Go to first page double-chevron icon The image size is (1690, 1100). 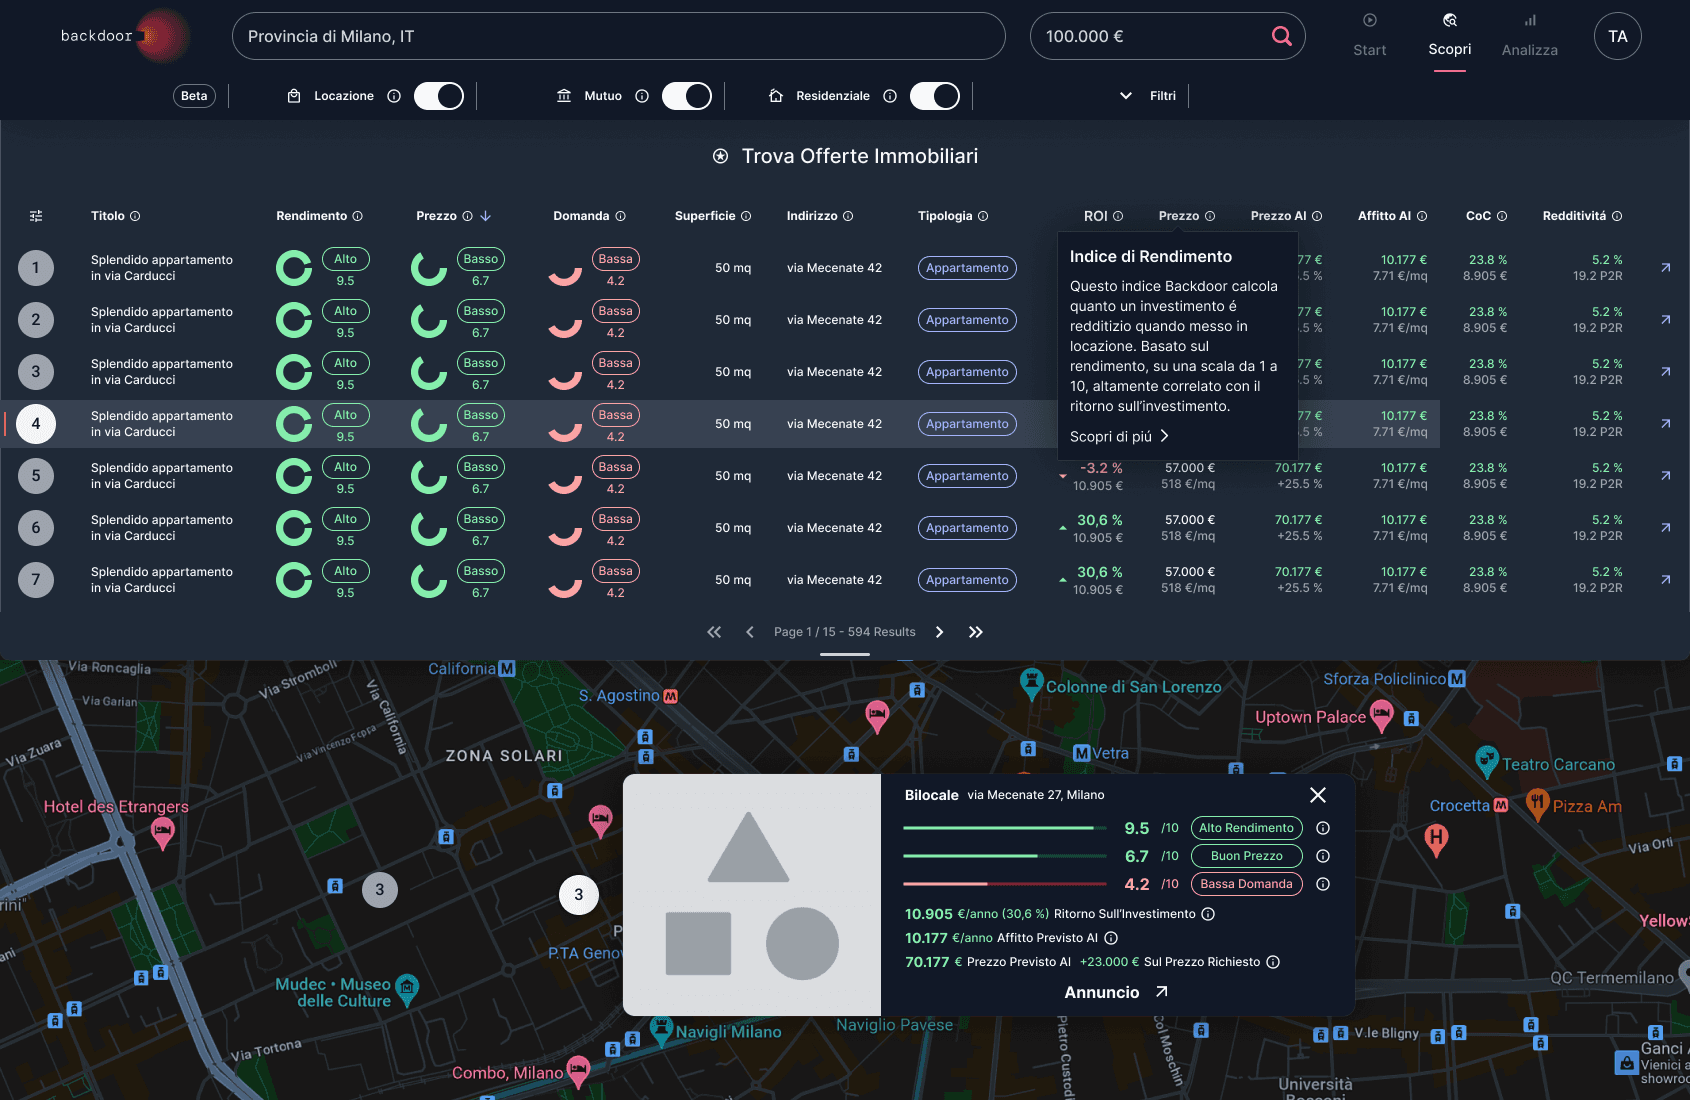tap(714, 632)
